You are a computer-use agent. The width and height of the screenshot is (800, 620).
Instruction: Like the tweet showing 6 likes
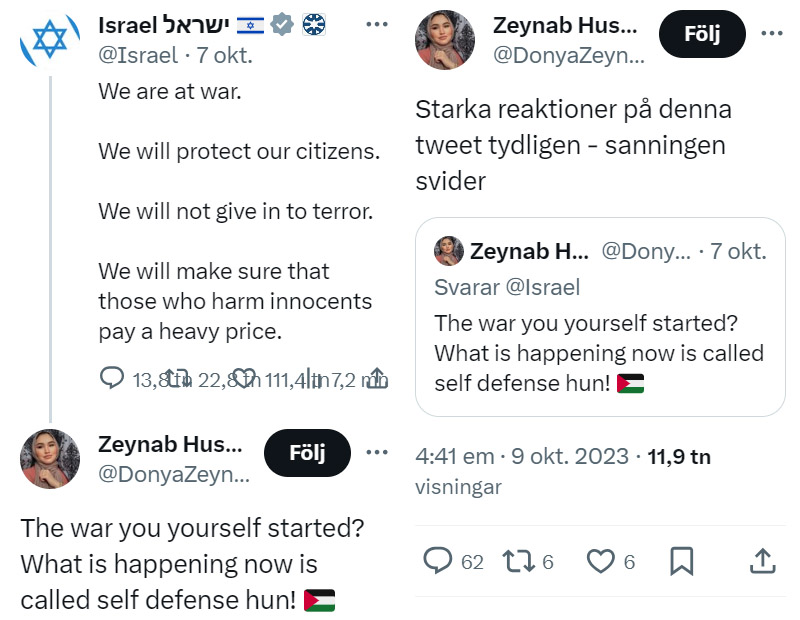coord(599,561)
